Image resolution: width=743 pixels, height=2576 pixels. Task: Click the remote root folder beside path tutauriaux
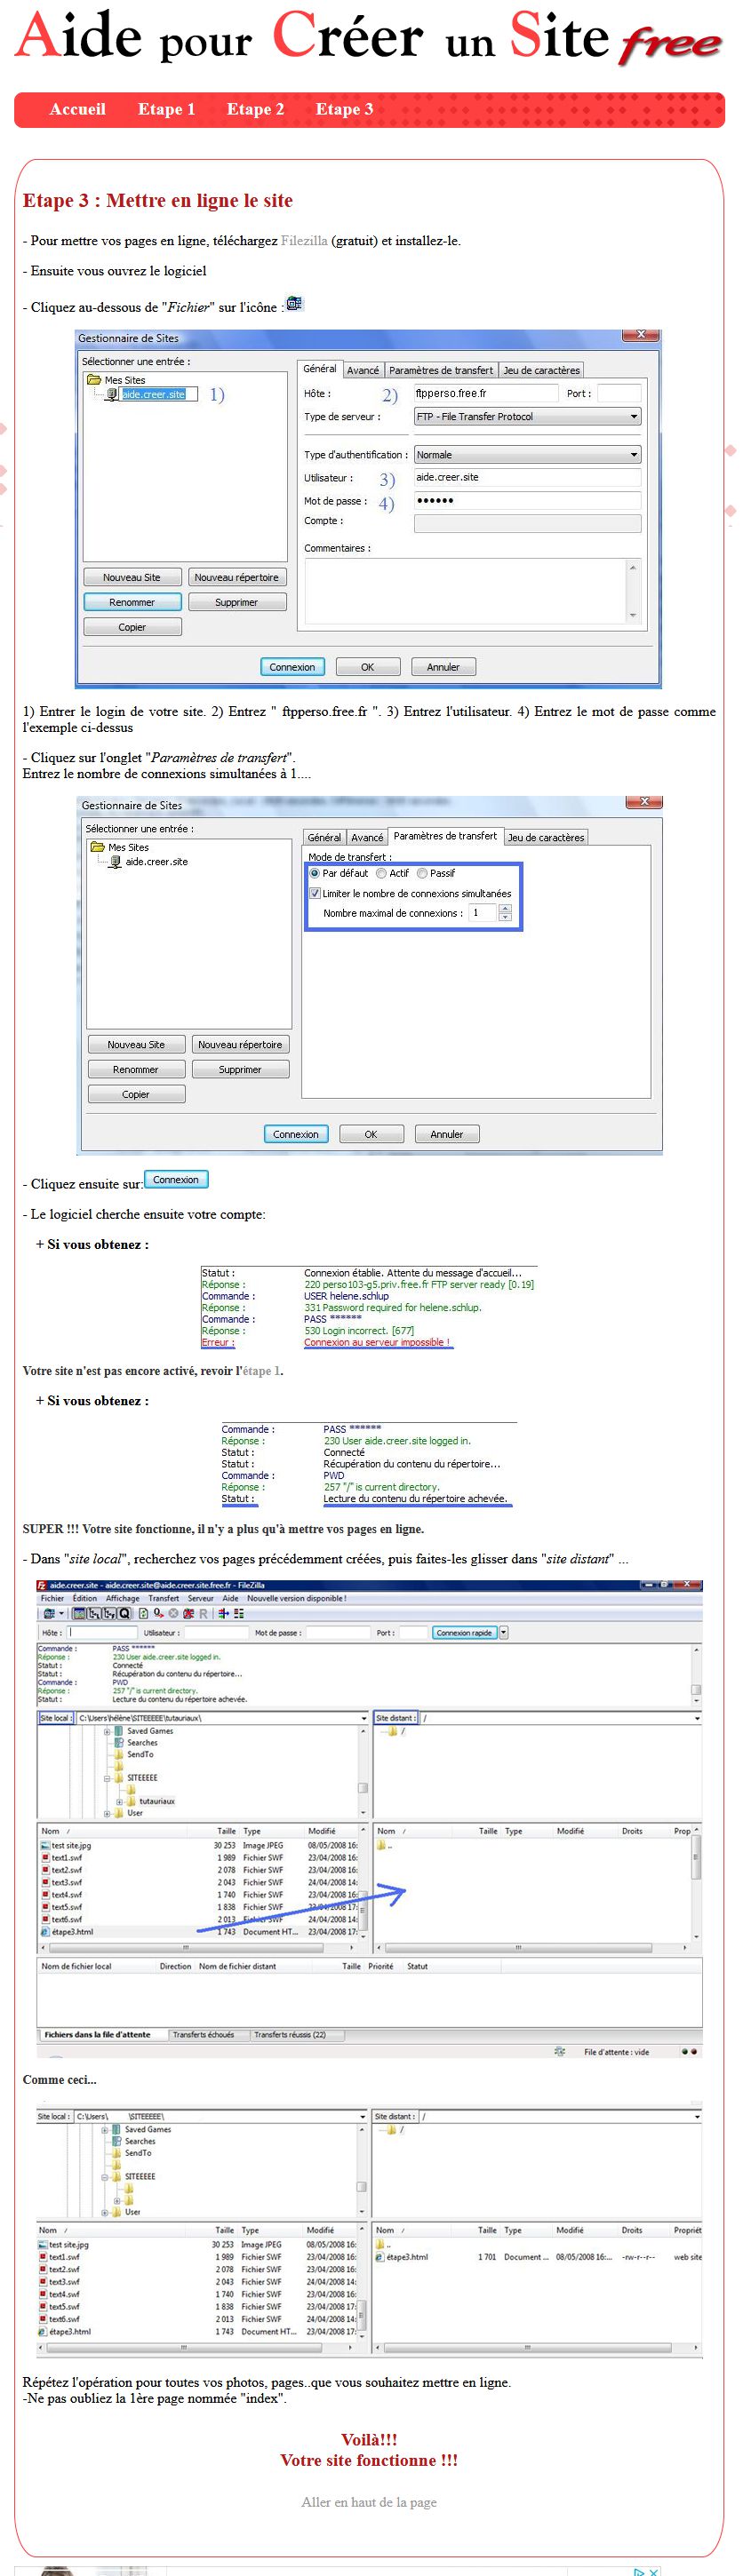pyautogui.click(x=396, y=1732)
